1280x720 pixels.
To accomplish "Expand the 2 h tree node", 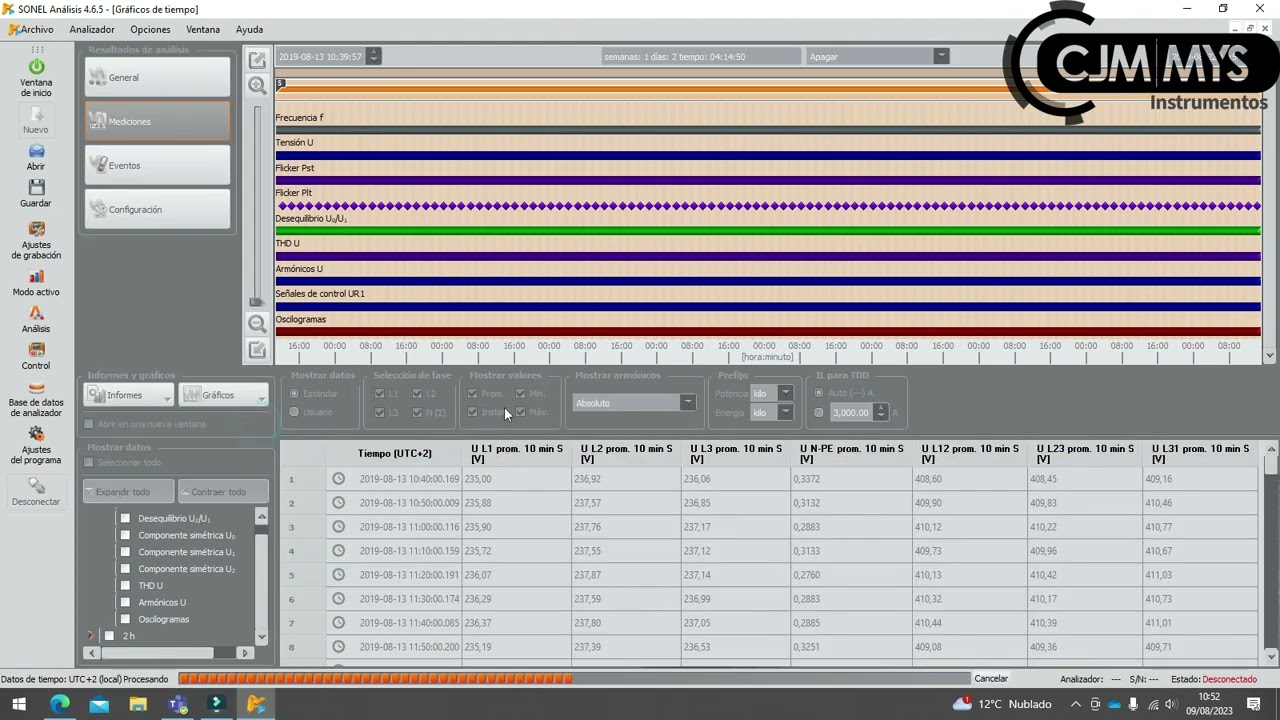I will 91,636.
